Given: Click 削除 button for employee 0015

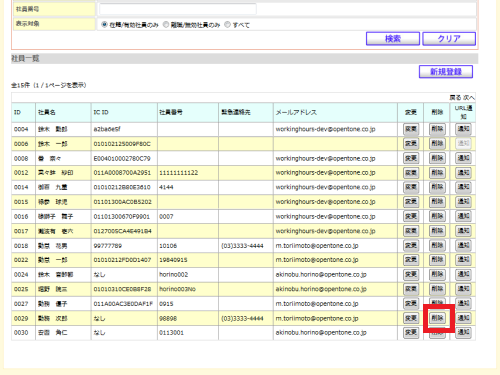Looking at the screenshot, I should pyautogui.click(x=437, y=202).
